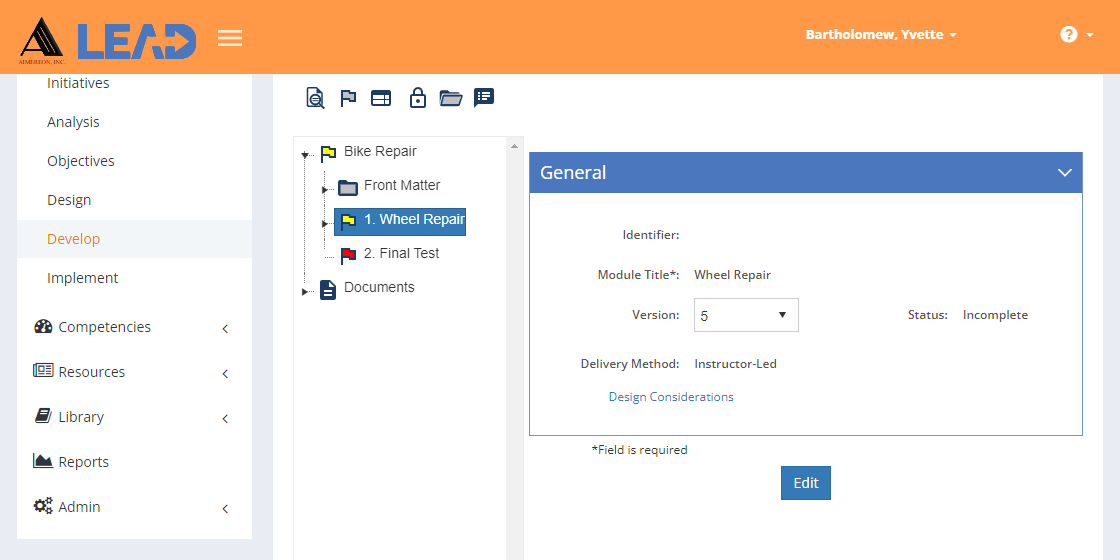
Task: Open the Design Considerations link
Action: pyautogui.click(x=671, y=397)
